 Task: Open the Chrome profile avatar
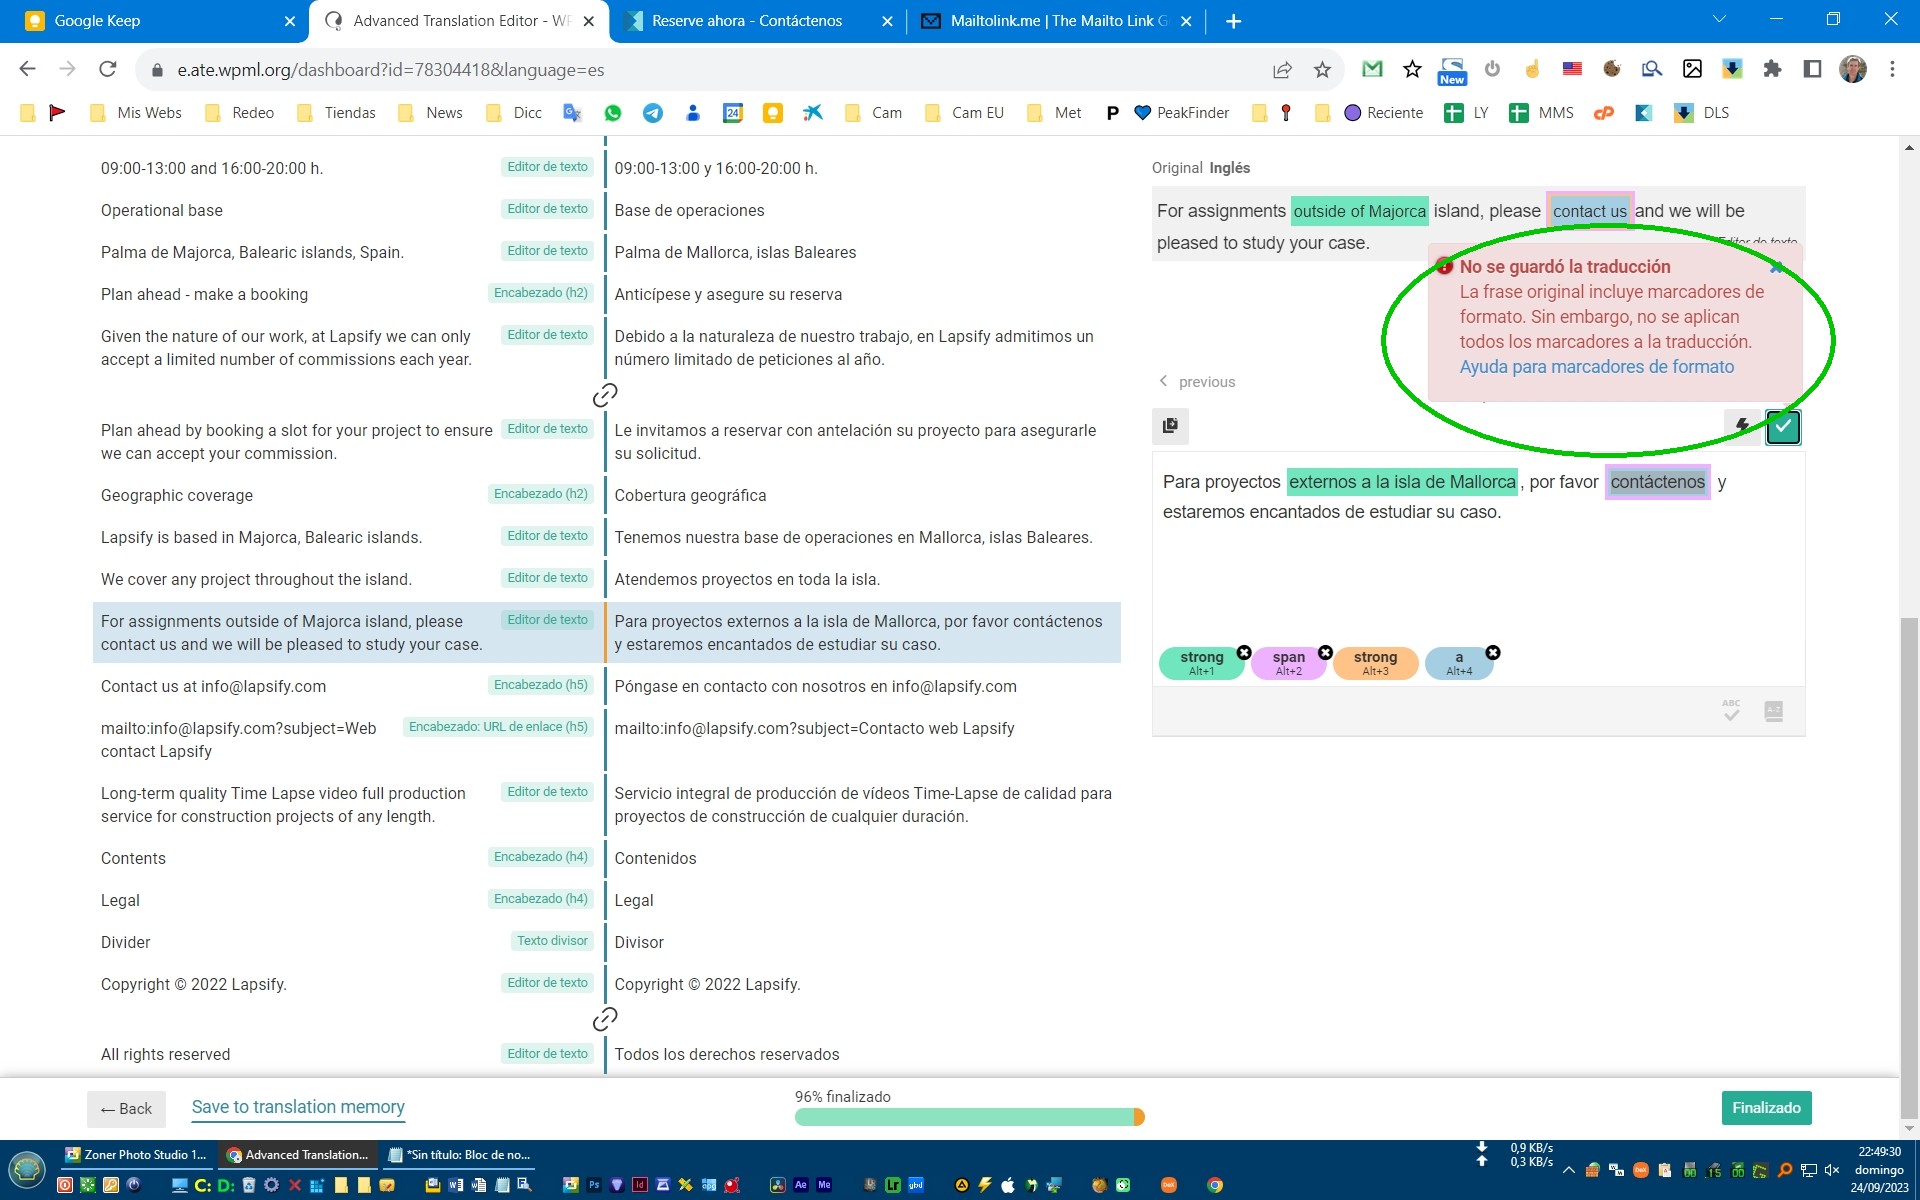(1852, 69)
